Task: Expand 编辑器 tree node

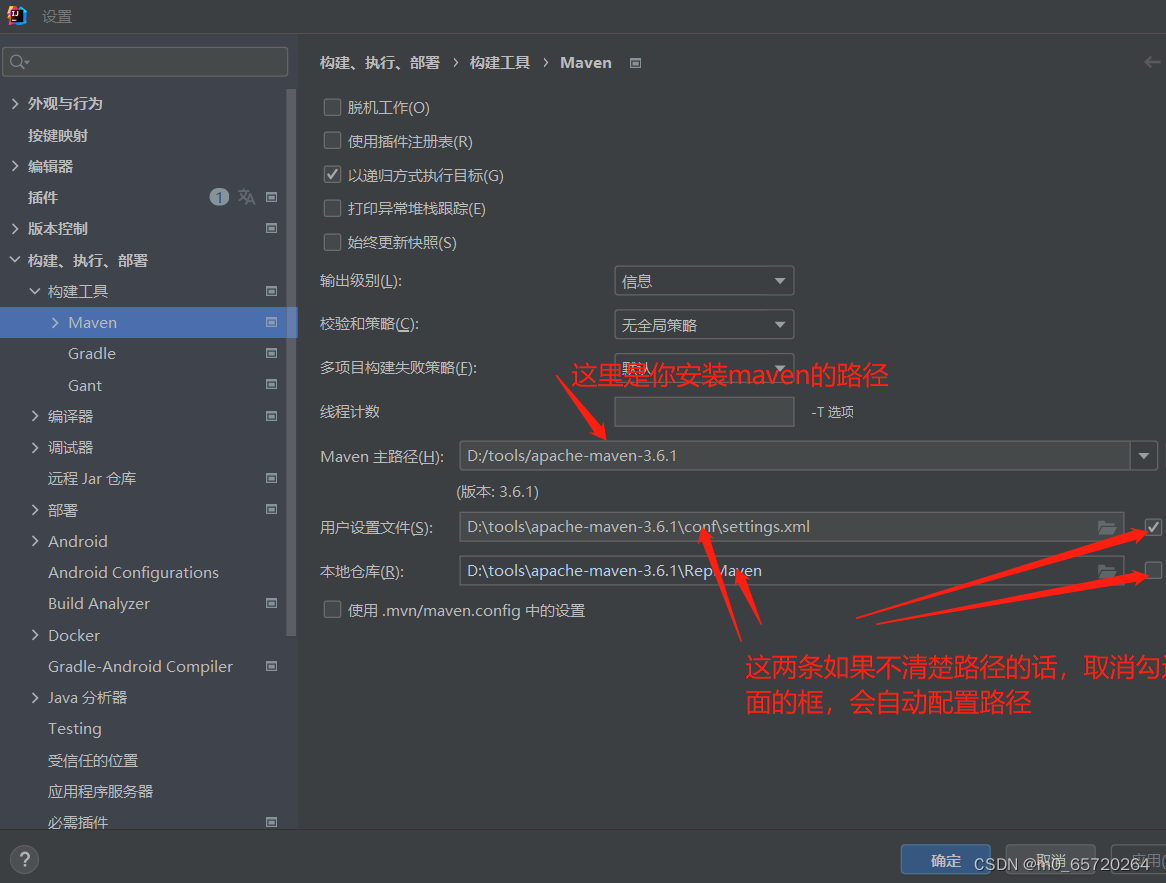Action: click(x=15, y=166)
